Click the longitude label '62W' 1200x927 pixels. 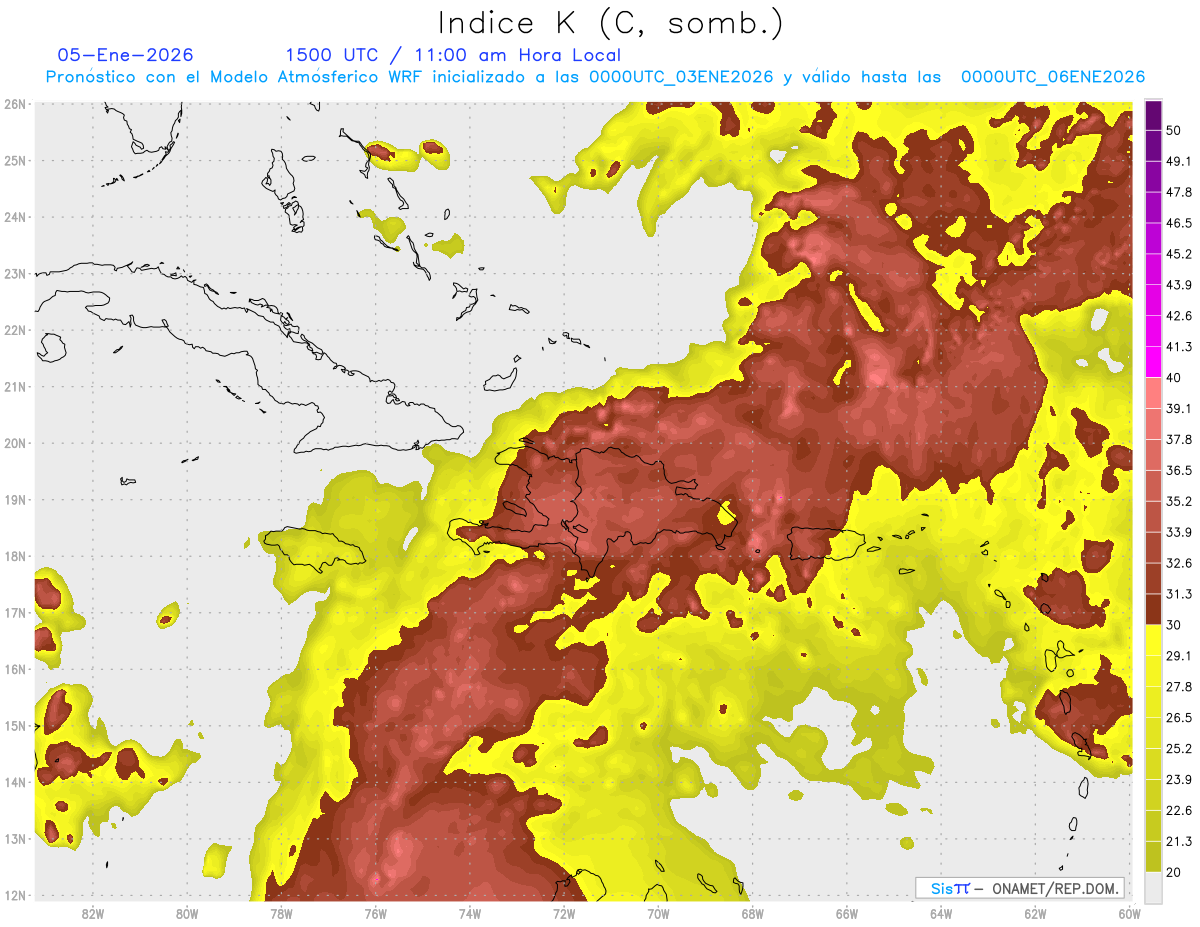point(1035,914)
